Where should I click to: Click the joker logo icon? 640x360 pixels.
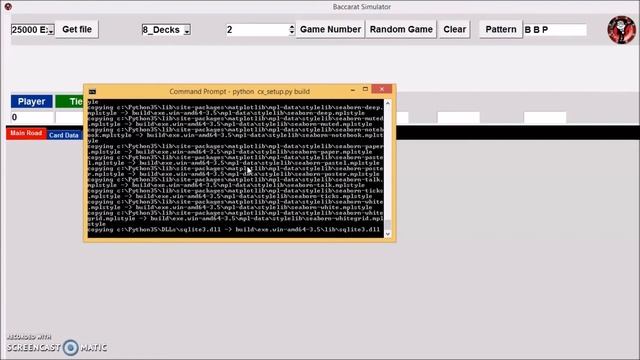click(621, 30)
